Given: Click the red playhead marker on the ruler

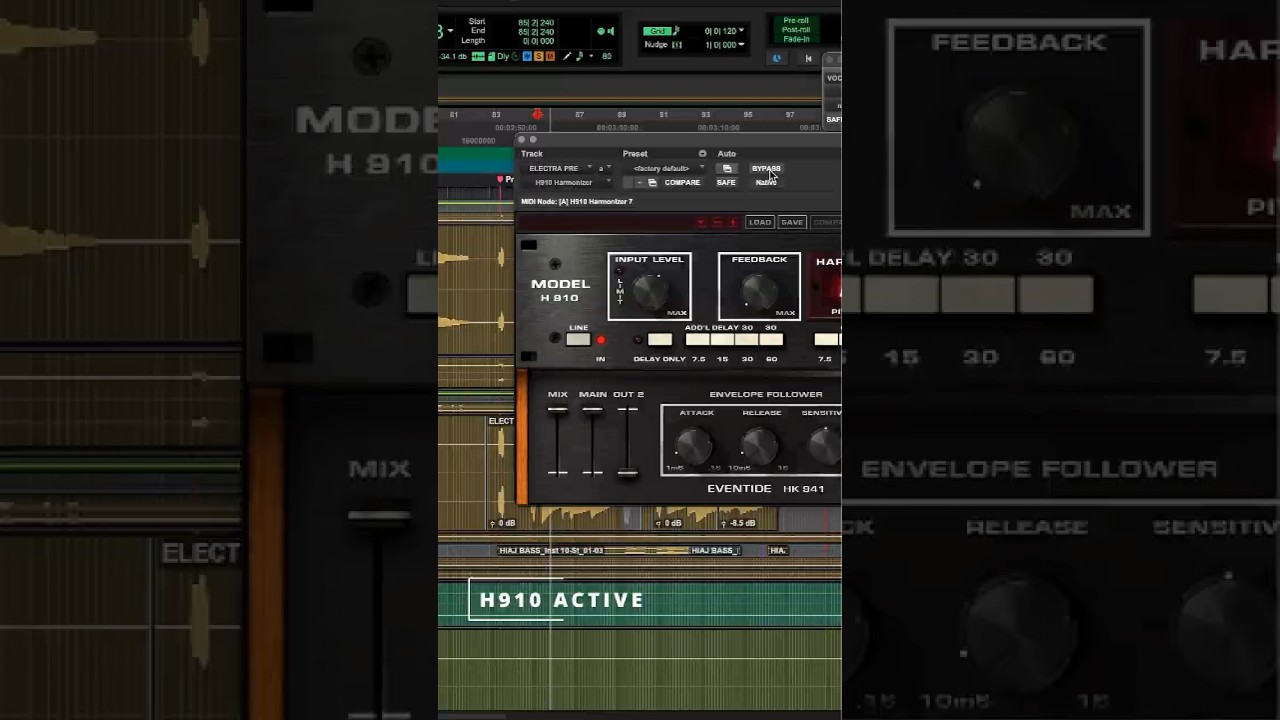Looking at the screenshot, I should click(537, 115).
